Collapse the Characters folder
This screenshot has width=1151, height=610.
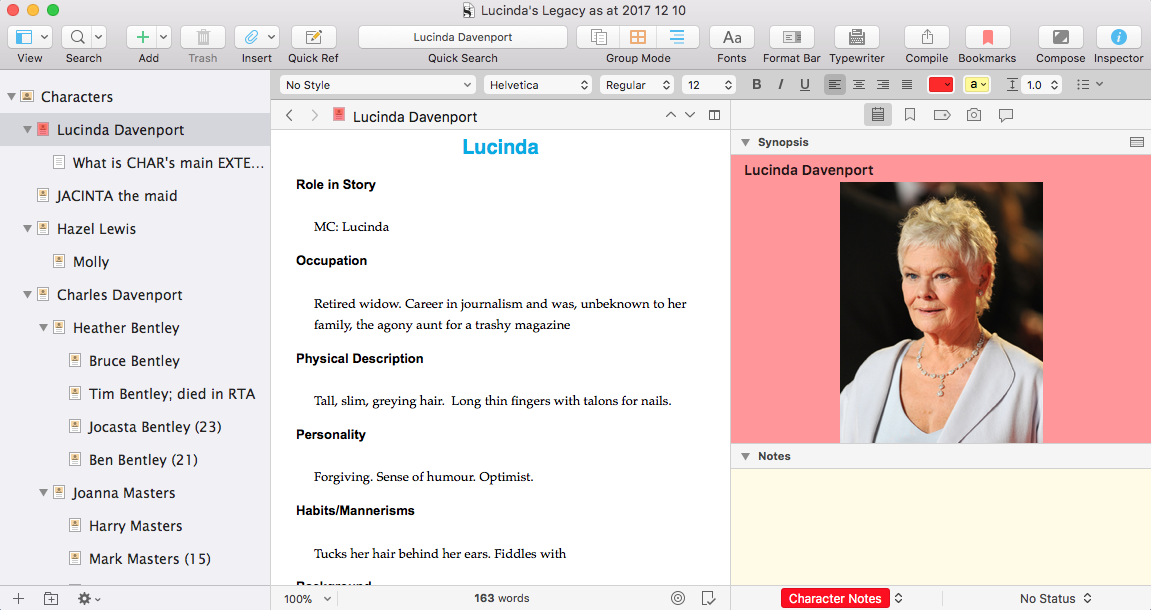pyautogui.click(x=11, y=96)
